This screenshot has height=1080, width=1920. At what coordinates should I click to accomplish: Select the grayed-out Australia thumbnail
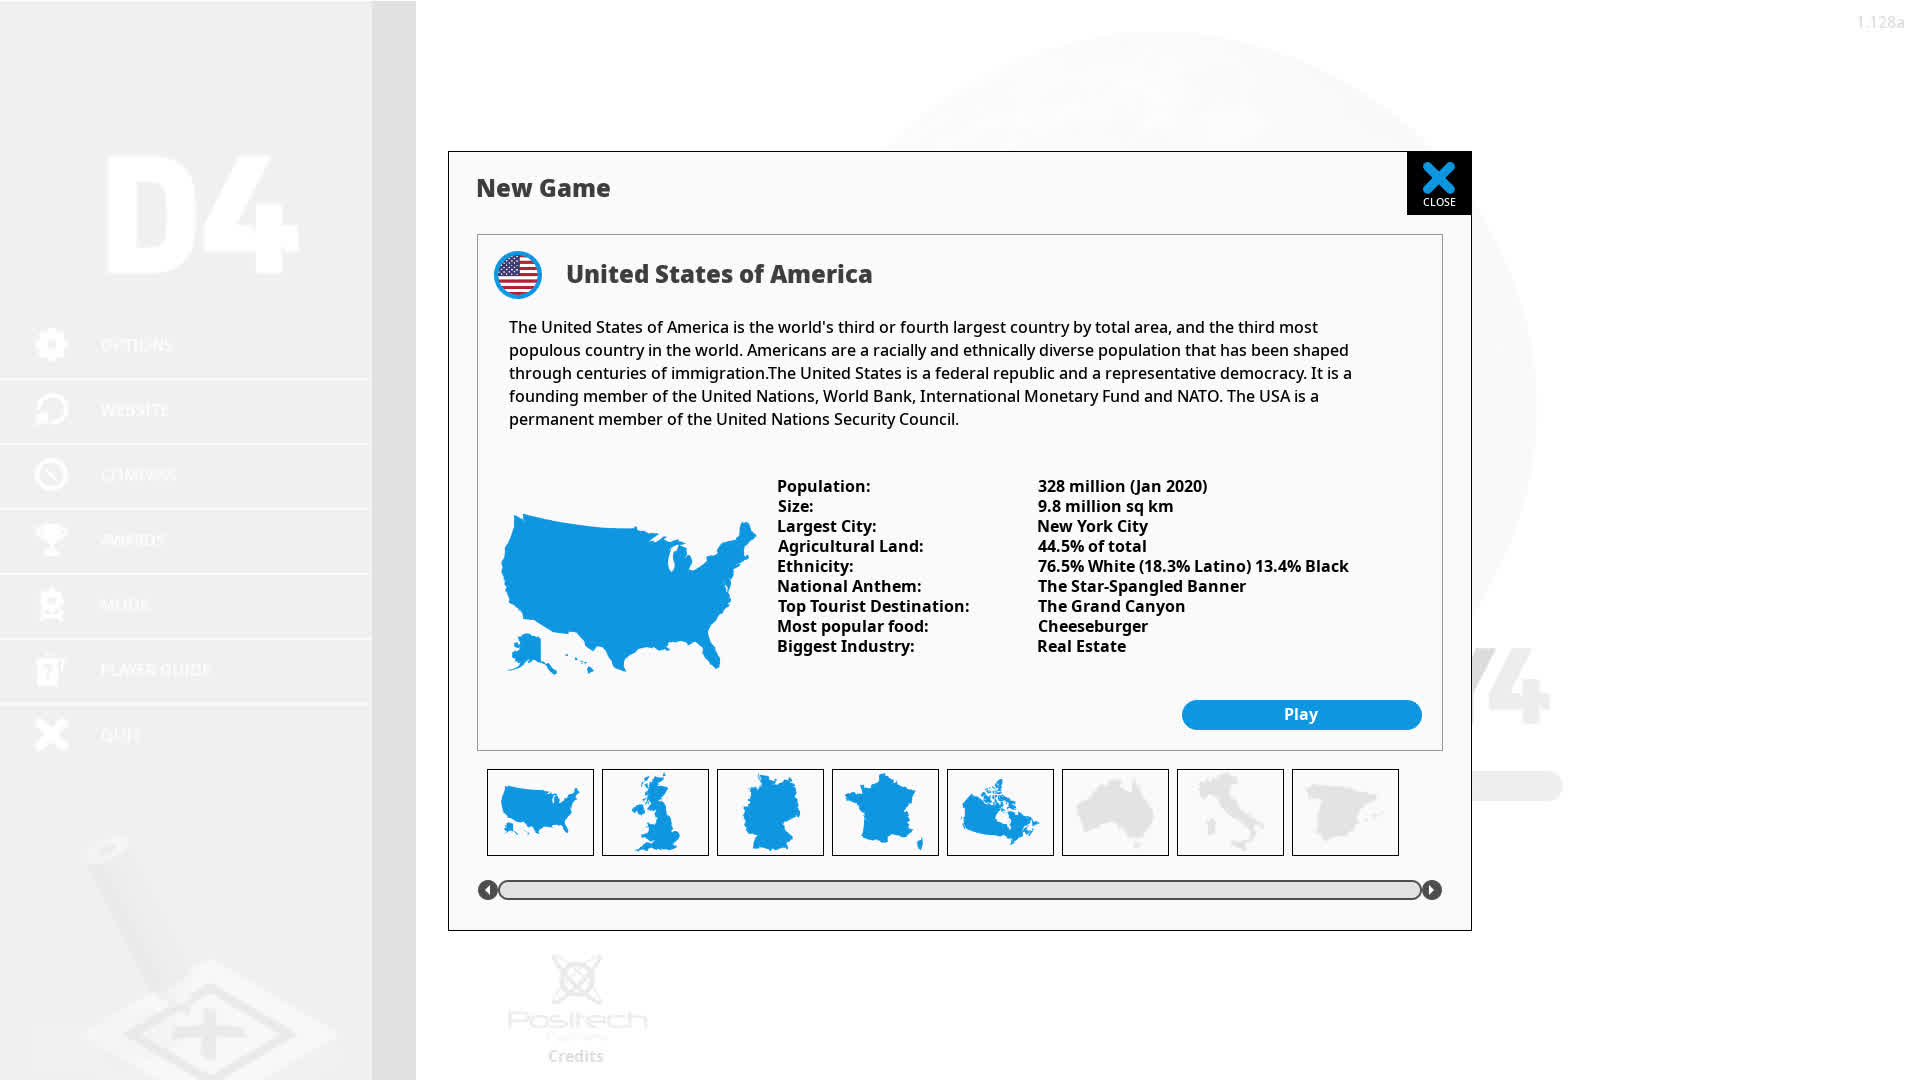point(1114,811)
